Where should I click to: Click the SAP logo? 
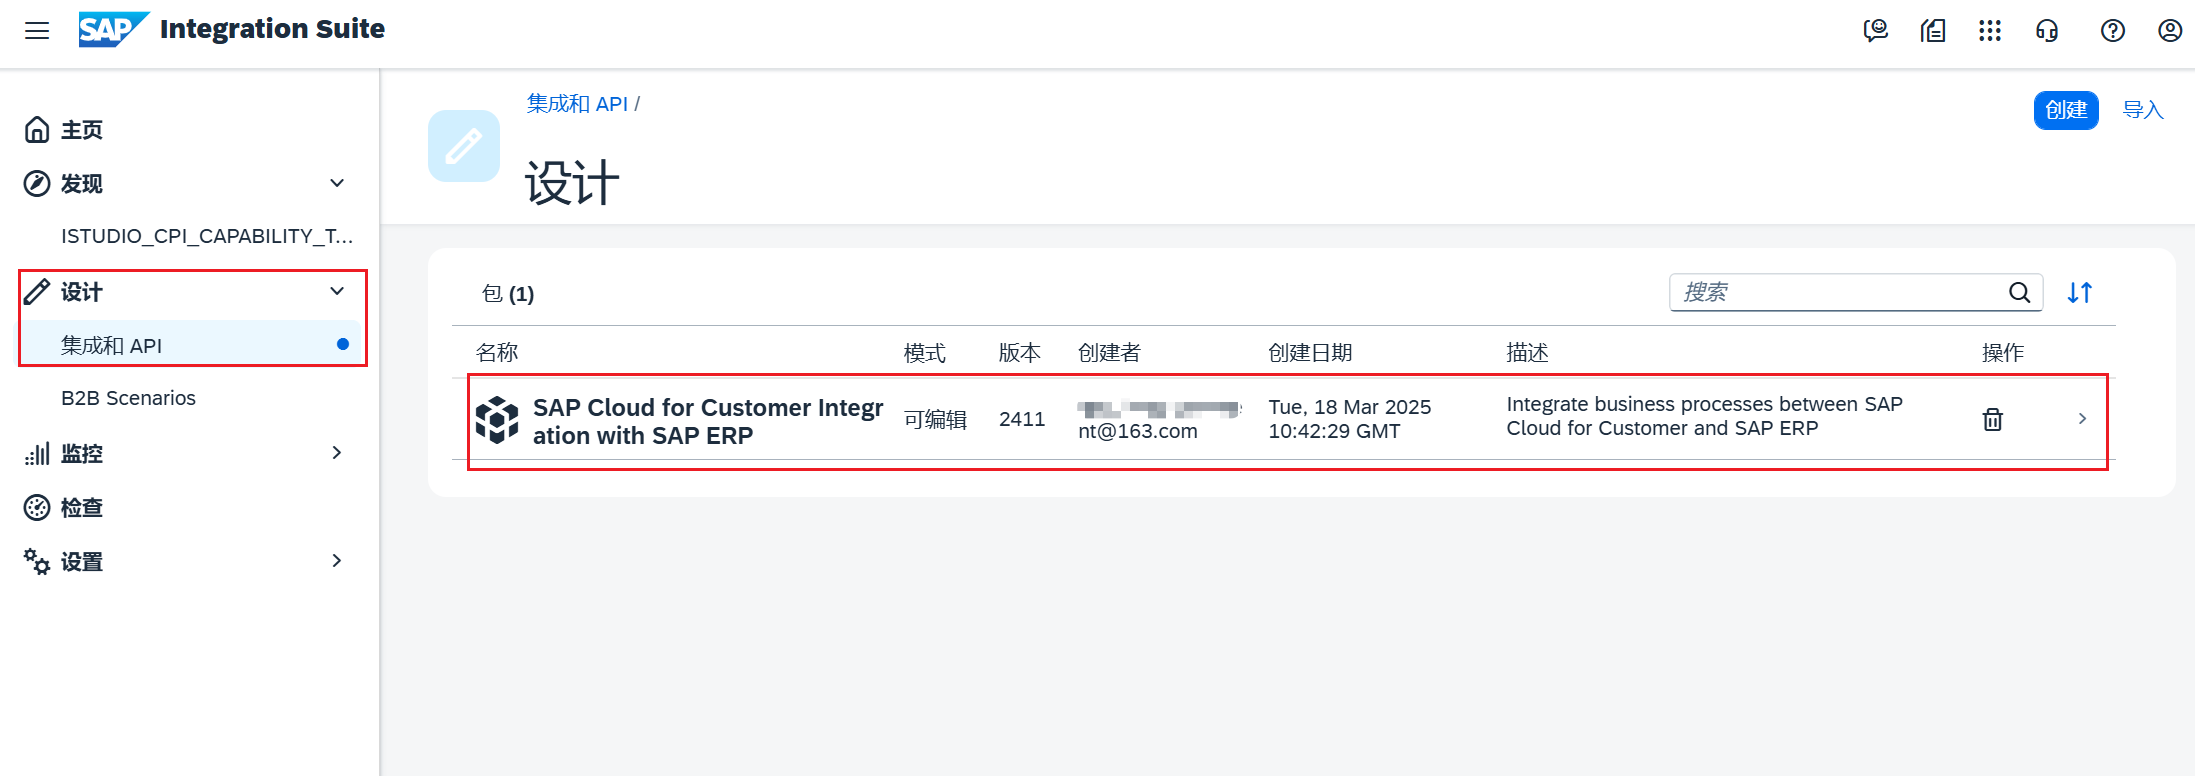point(114,29)
